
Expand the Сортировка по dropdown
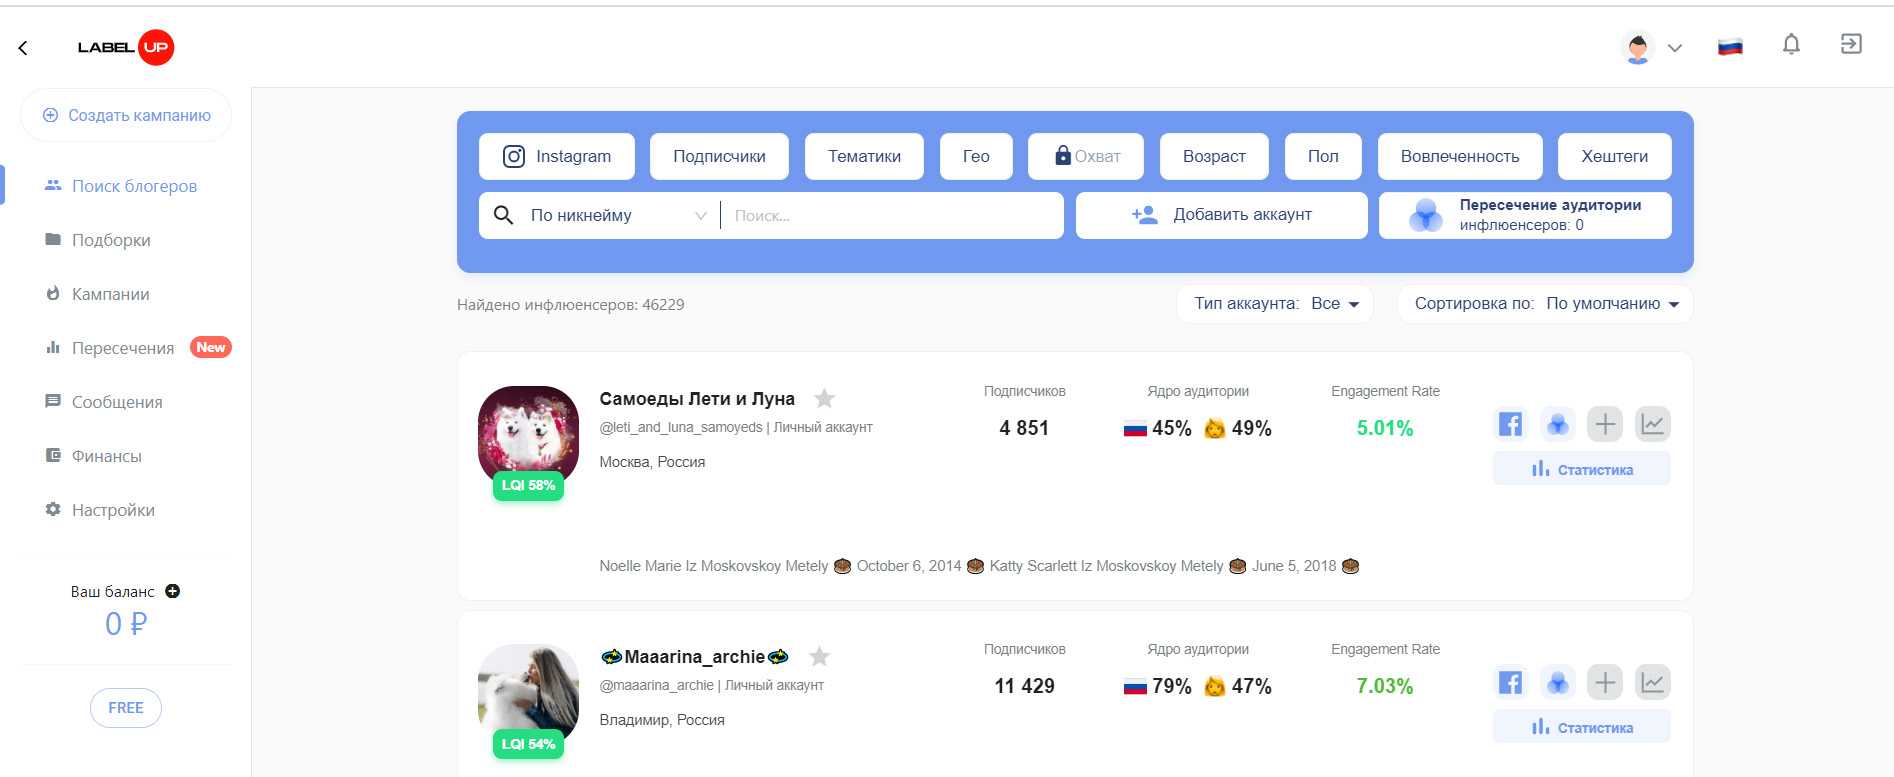tap(1545, 304)
